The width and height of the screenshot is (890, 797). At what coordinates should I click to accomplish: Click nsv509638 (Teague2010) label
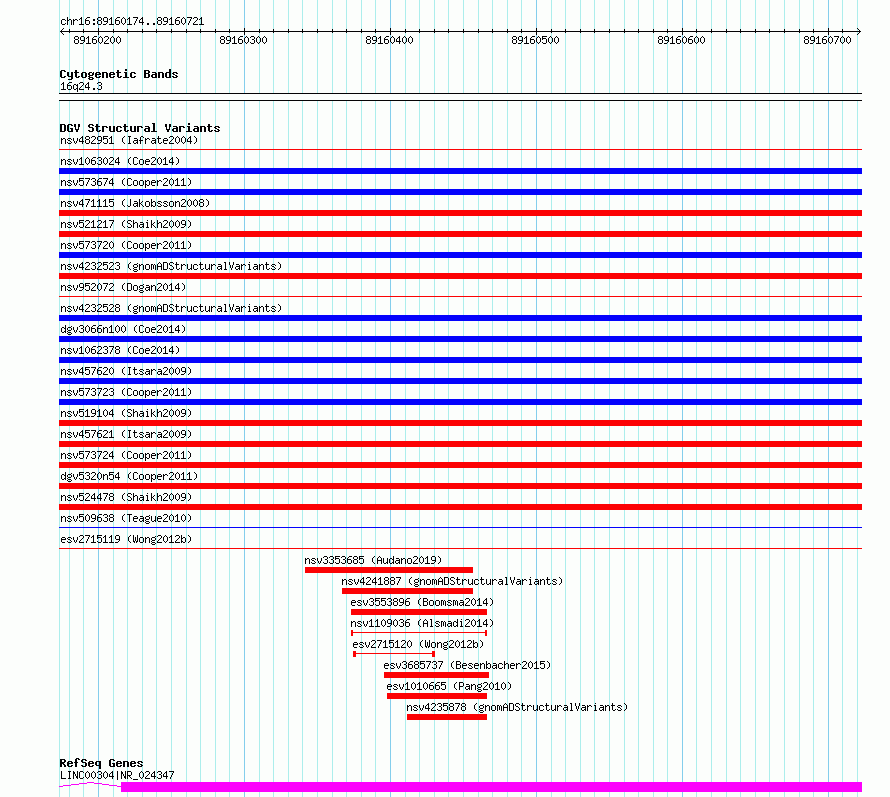pyautogui.click(x=126, y=518)
